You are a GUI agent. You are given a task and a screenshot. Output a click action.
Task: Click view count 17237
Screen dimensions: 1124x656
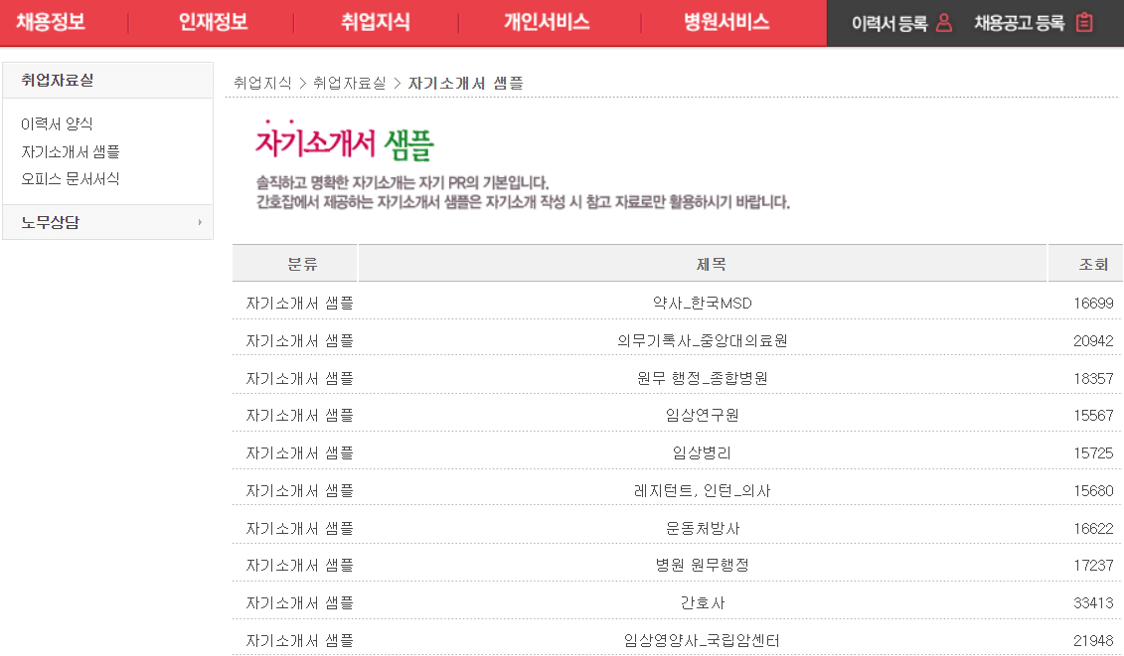[1093, 565]
